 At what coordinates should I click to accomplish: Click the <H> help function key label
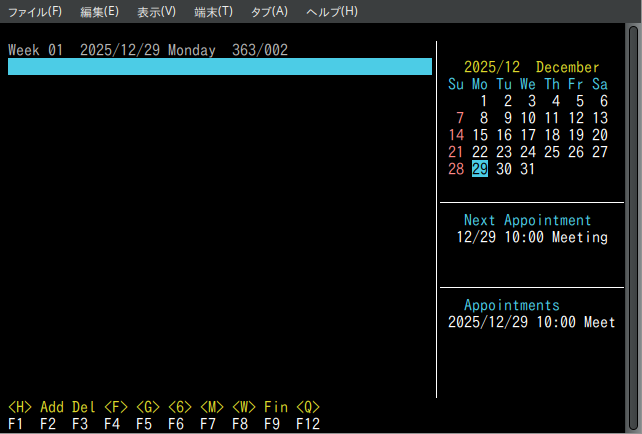point(20,408)
